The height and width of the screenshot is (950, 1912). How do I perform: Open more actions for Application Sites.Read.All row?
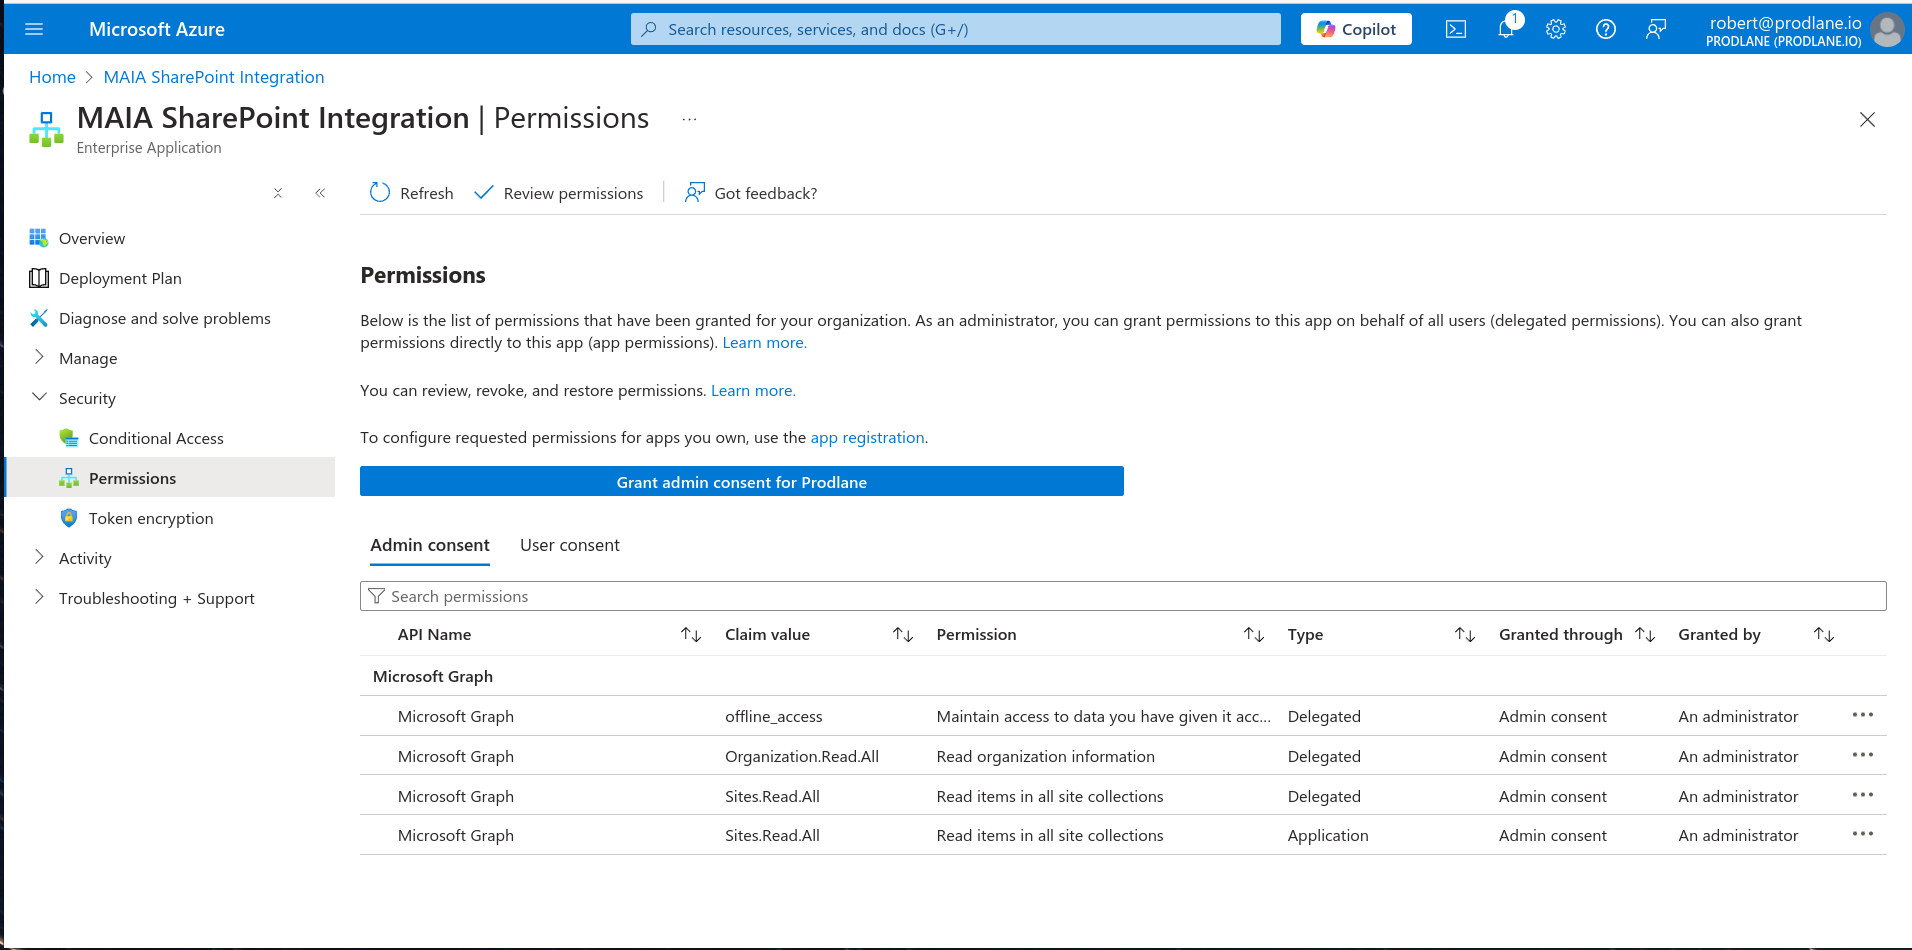pyautogui.click(x=1863, y=834)
